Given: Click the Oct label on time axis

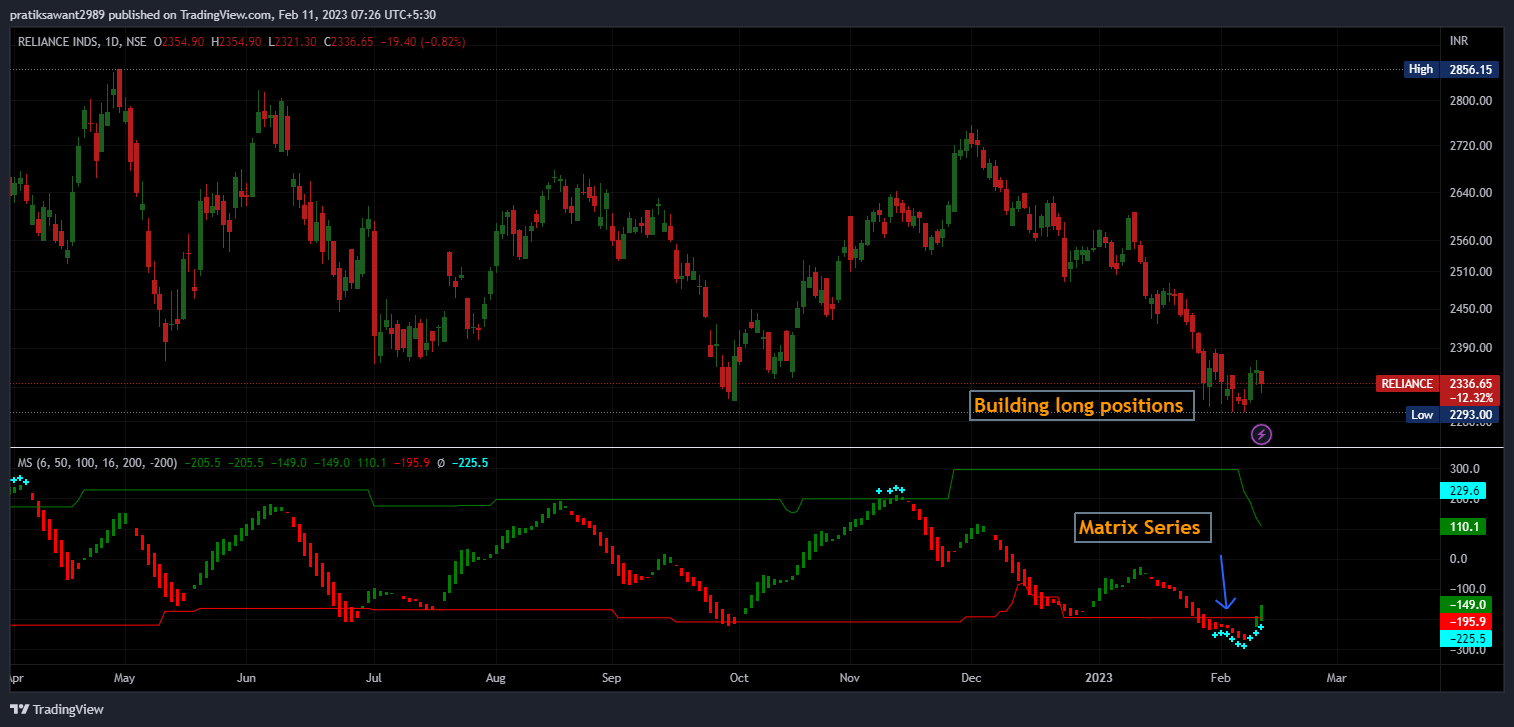Looking at the screenshot, I should click(739, 678).
